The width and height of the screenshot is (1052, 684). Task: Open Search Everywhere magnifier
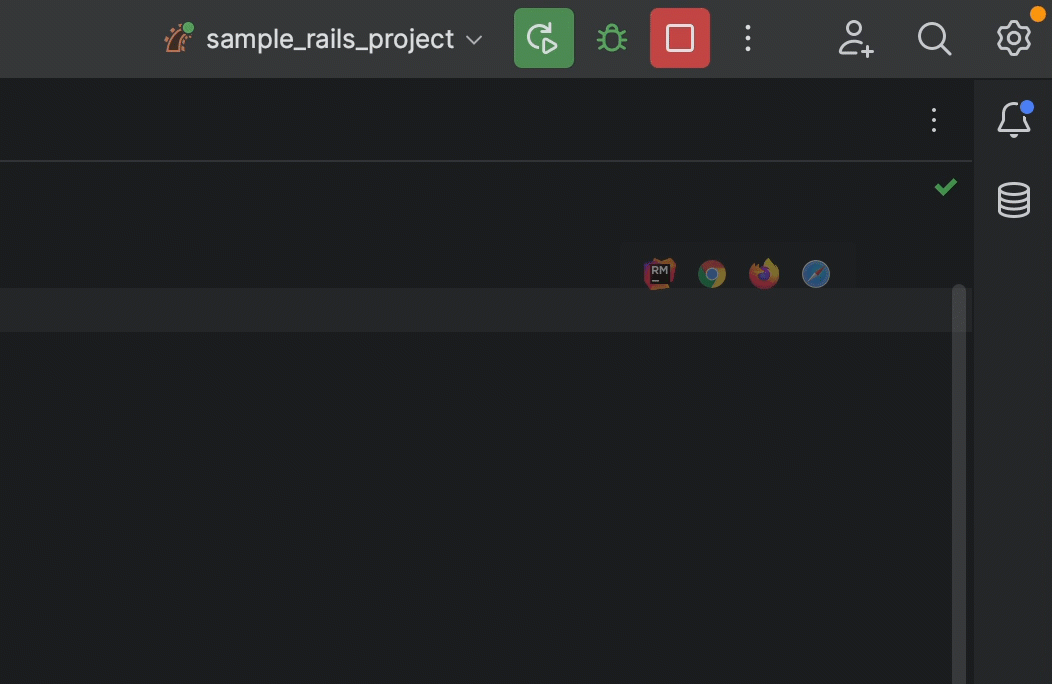click(934, 39)
